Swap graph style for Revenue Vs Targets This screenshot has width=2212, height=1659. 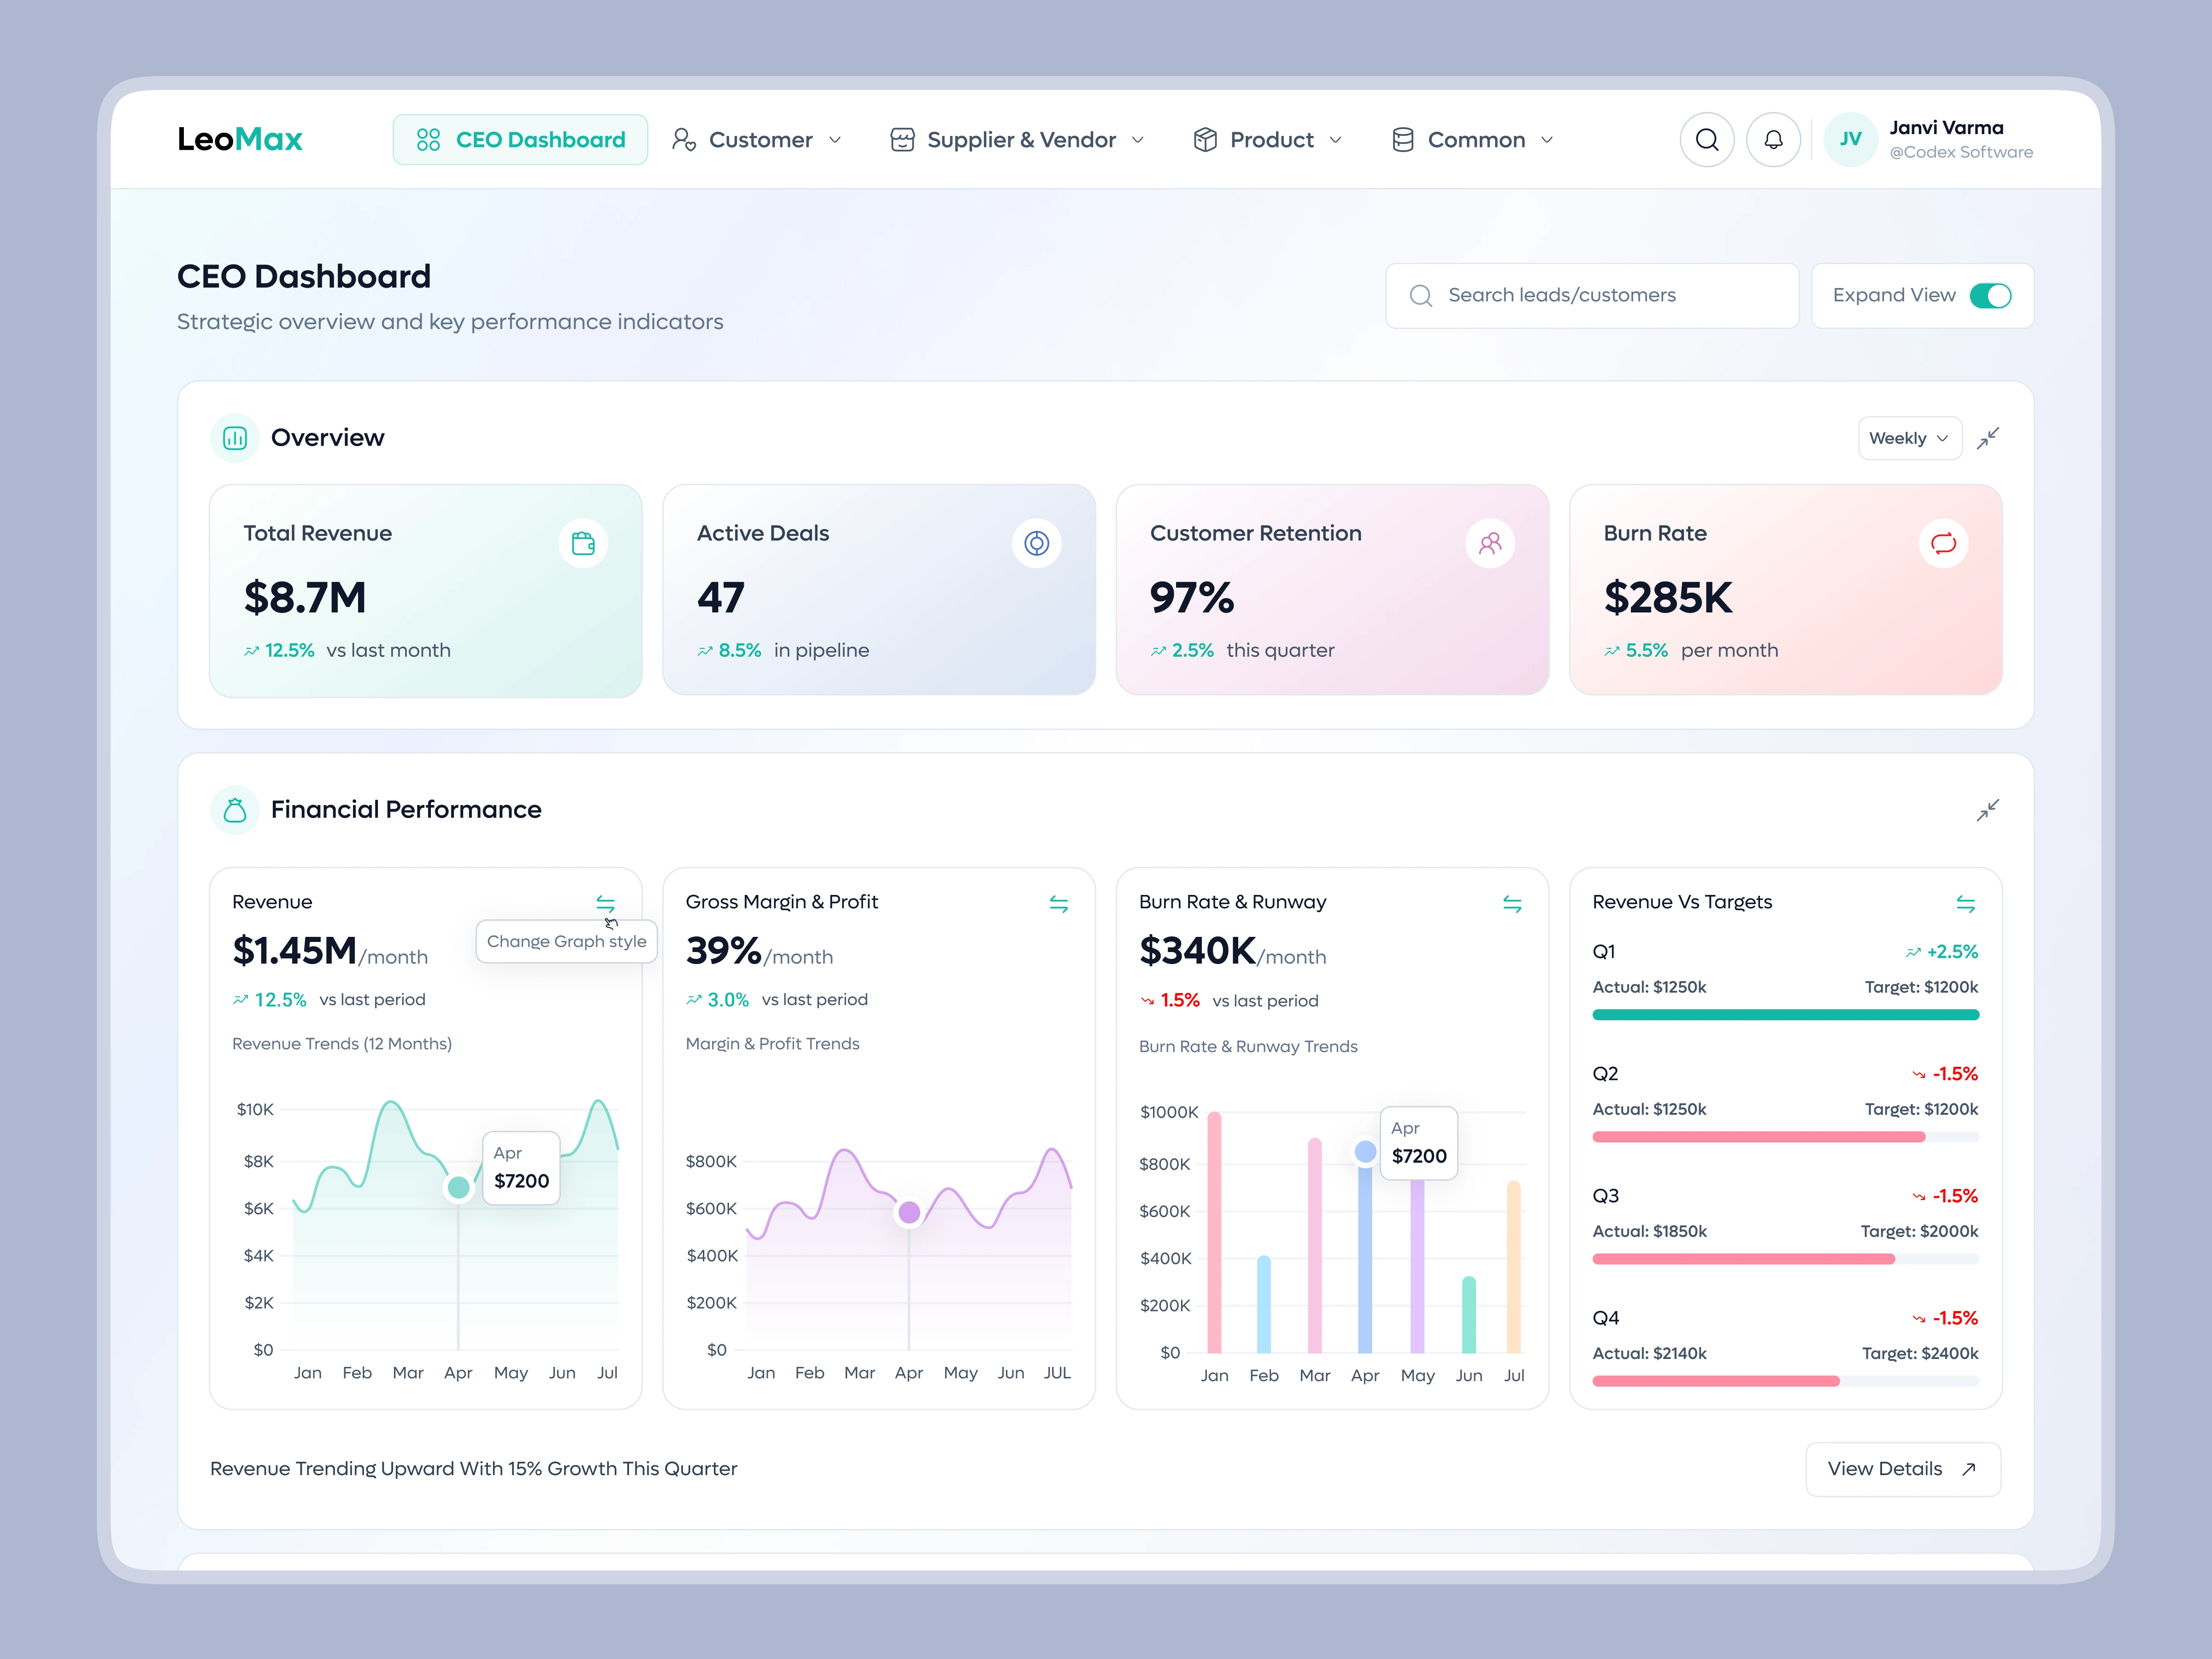[1965, 904]
